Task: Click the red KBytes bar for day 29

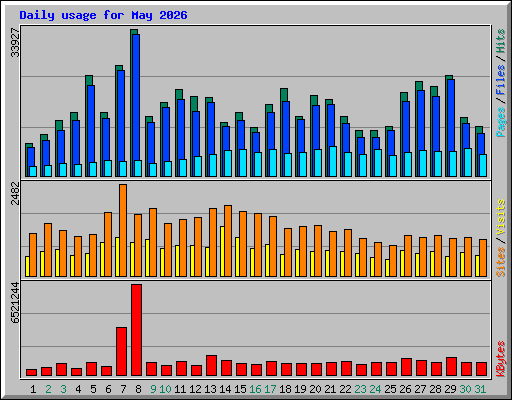Action: click(451, 367)
